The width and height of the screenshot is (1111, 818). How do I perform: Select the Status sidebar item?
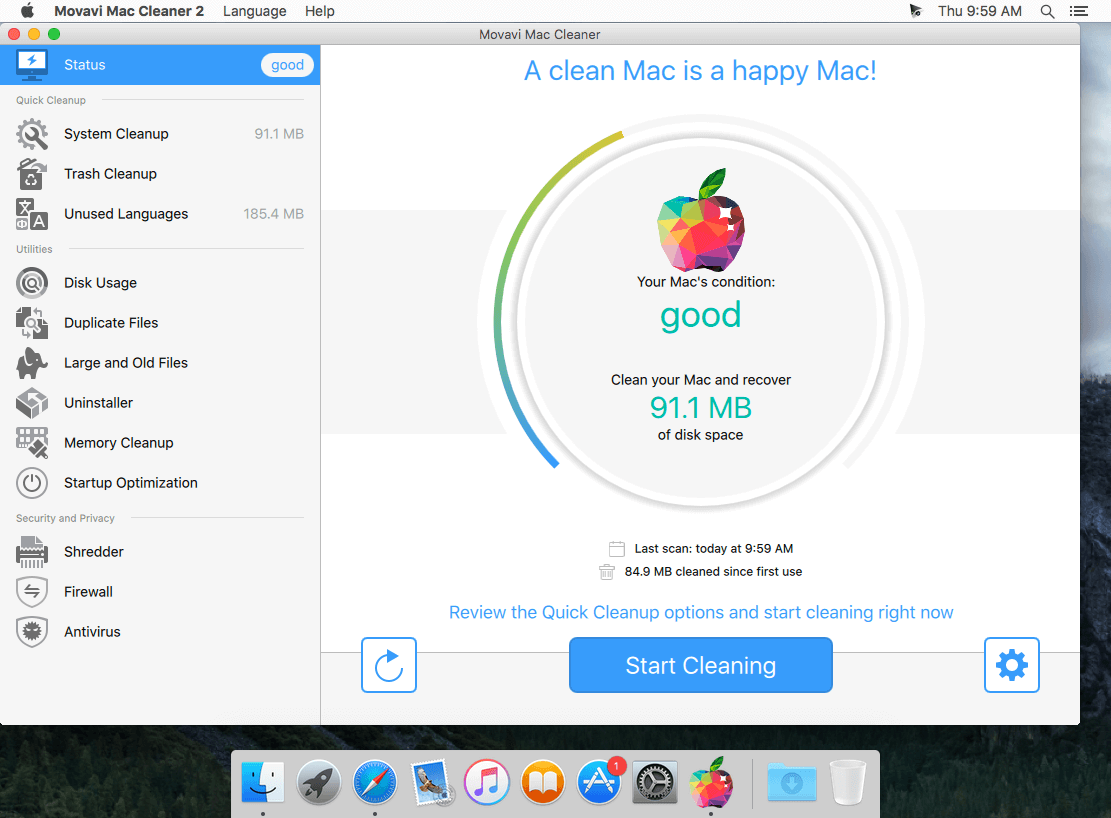point(160,65)
